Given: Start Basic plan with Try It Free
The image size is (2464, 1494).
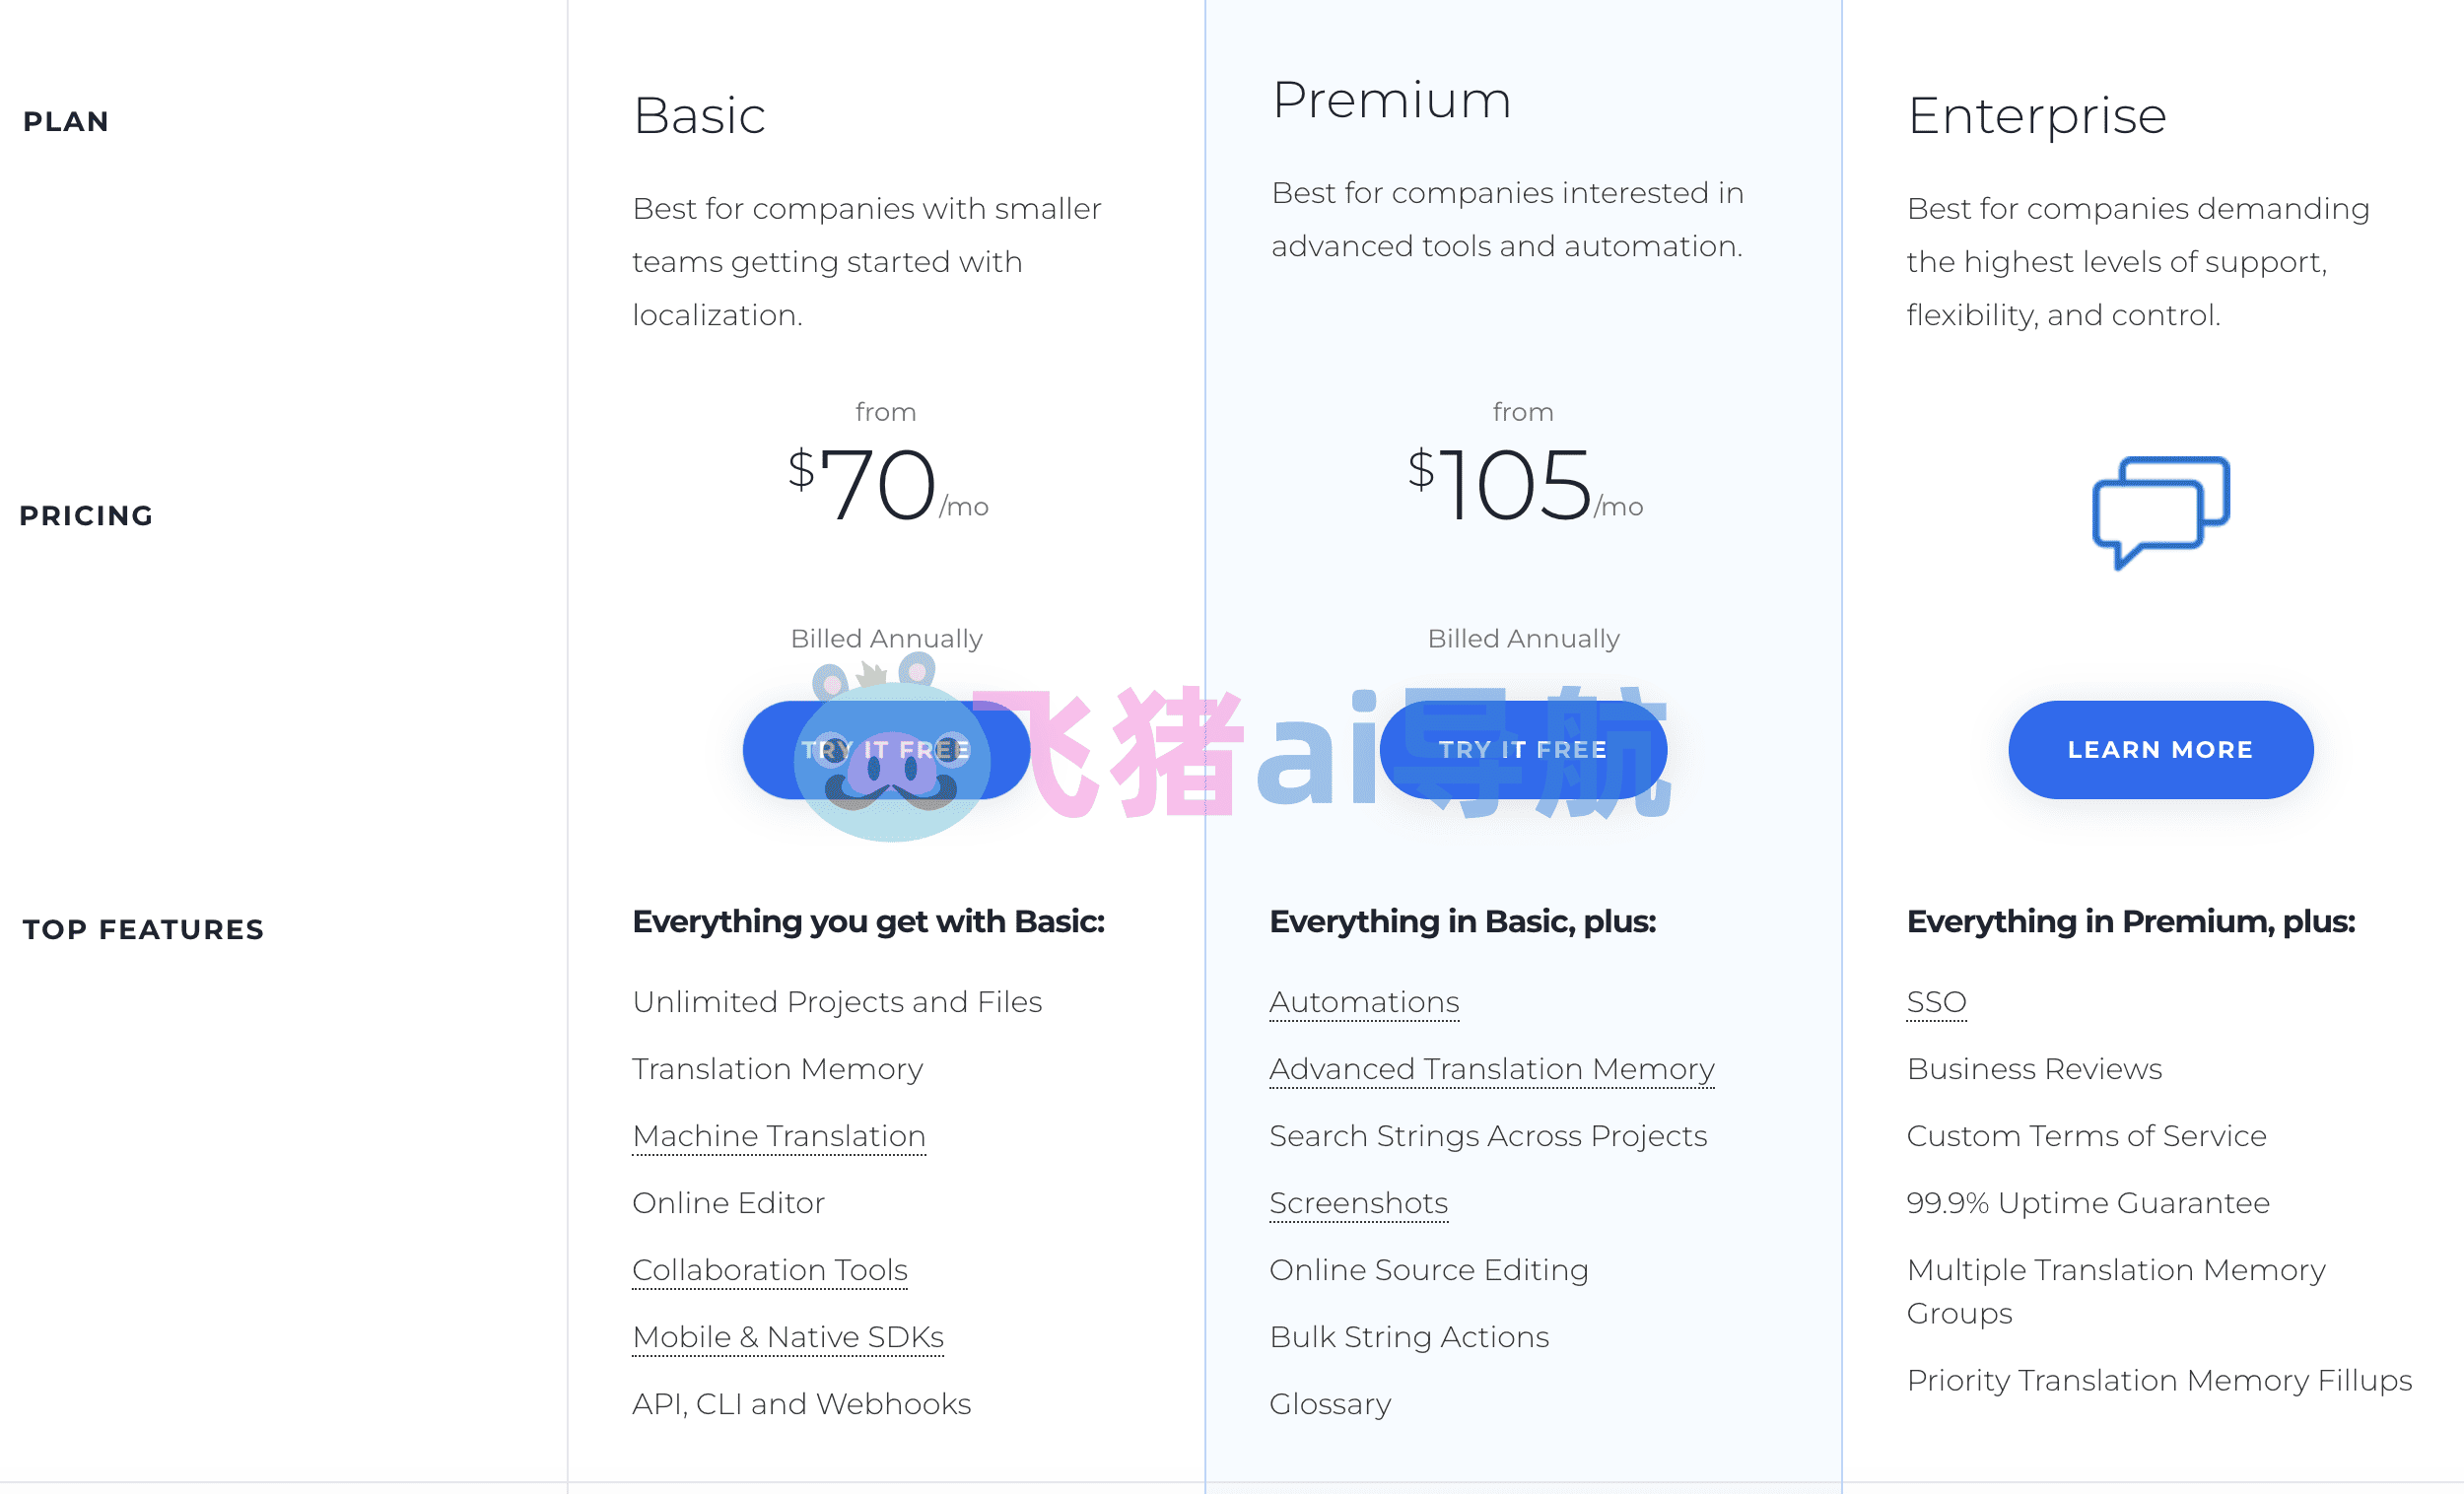Looking at the screenshot, I should 770,750.
